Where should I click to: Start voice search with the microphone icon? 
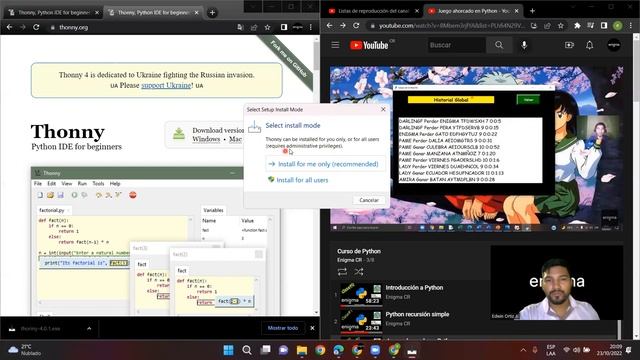[524, 45]
